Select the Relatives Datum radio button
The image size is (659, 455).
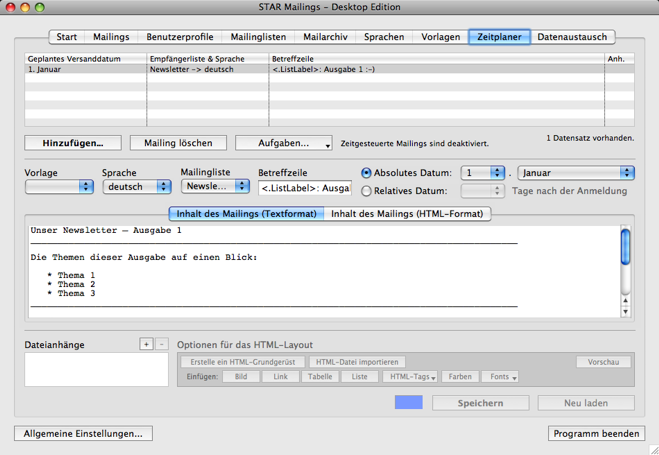[366, 191]
